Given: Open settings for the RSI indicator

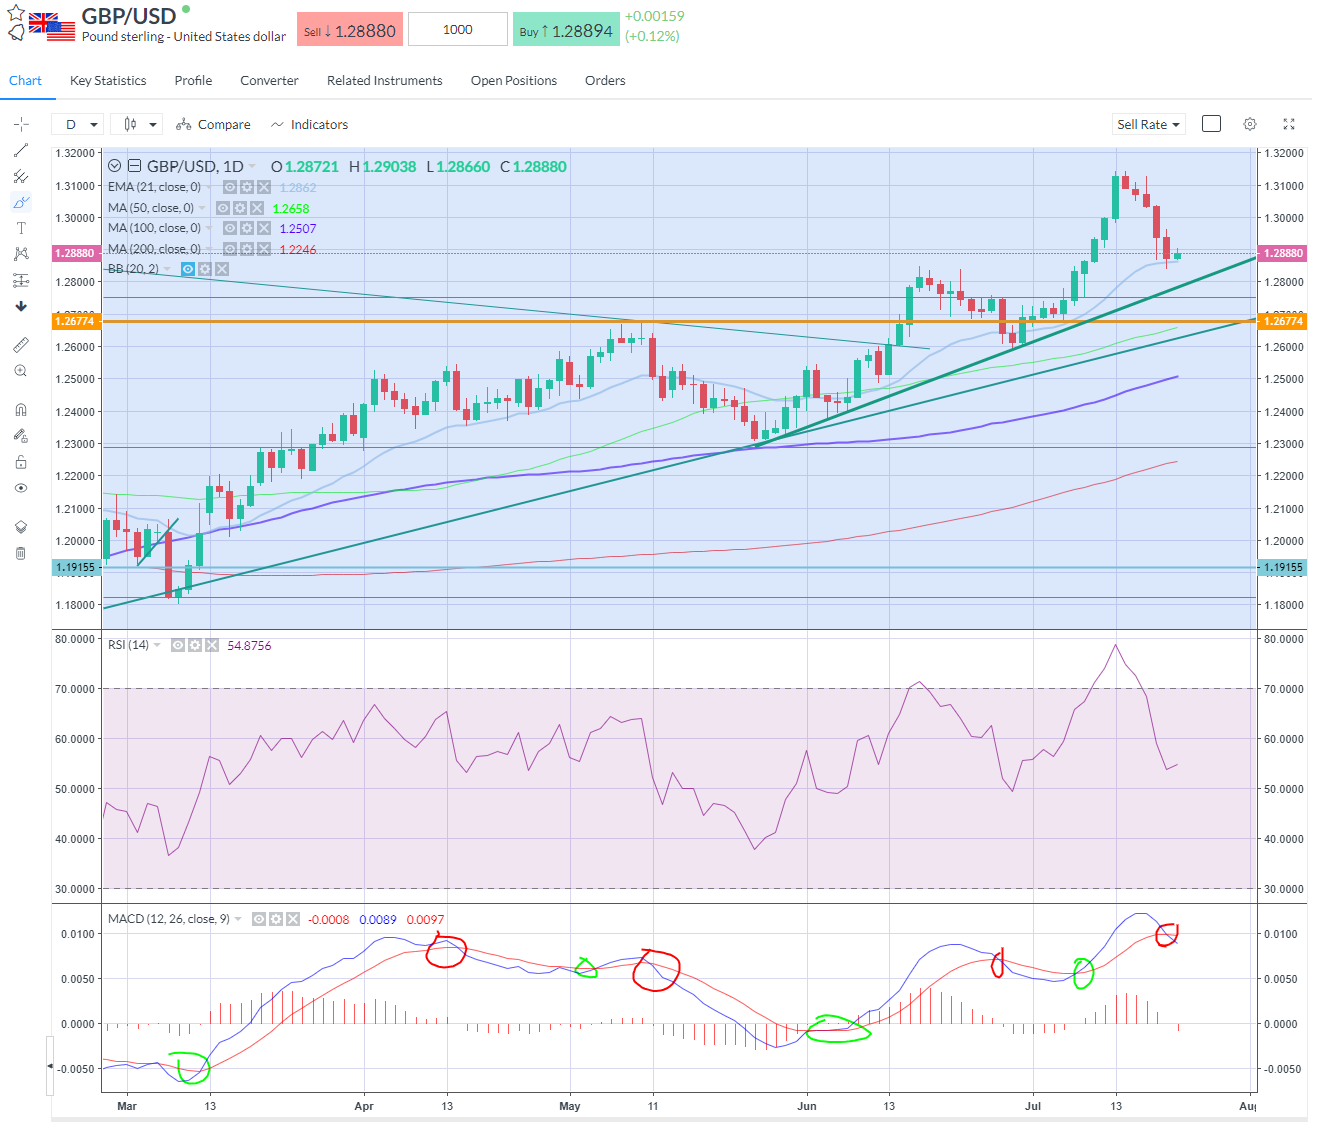Looking at the screenshot, I should tap(195, 646).
